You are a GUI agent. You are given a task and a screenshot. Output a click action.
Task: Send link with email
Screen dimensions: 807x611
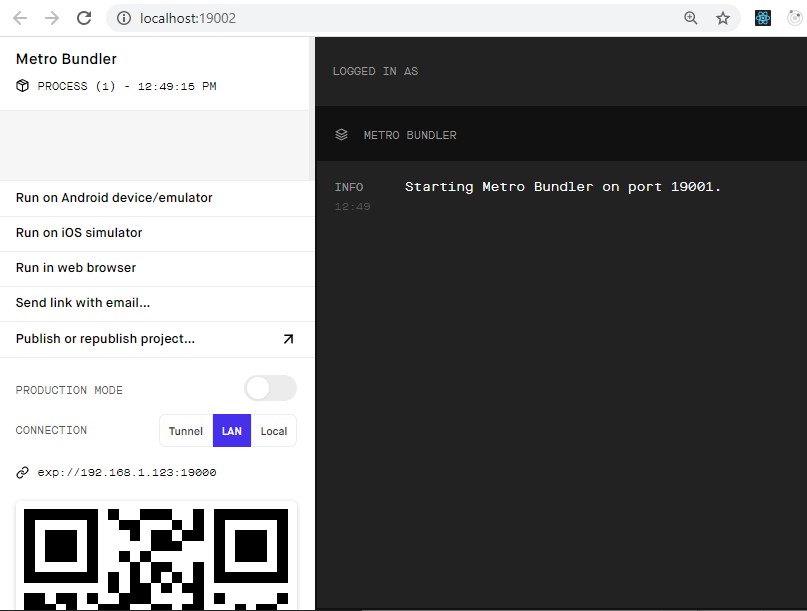point(157,303)
